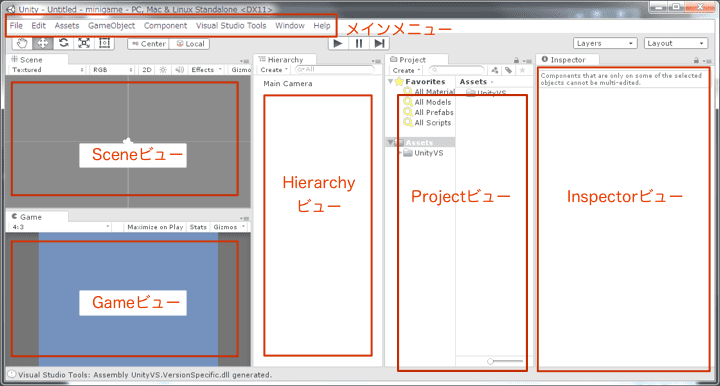Open Hierarchy panel options menu icon
The width and height of the screenshot is (720, 386).
click(x=376, y=61)
